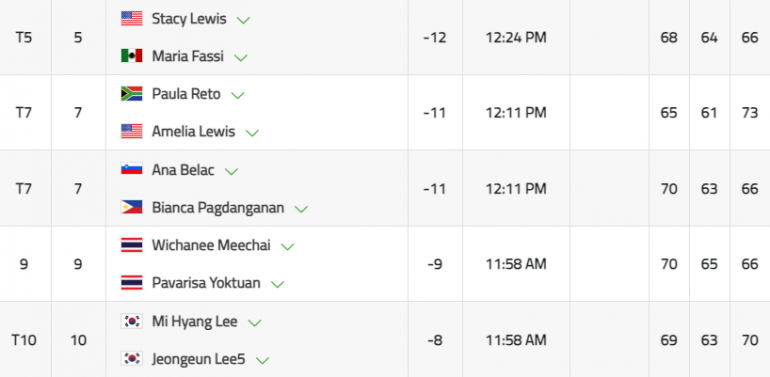Click the Korea flag beside Mi Hyang Lee
Viewport: 770px width, 377px height.
[x=132, y=321]
